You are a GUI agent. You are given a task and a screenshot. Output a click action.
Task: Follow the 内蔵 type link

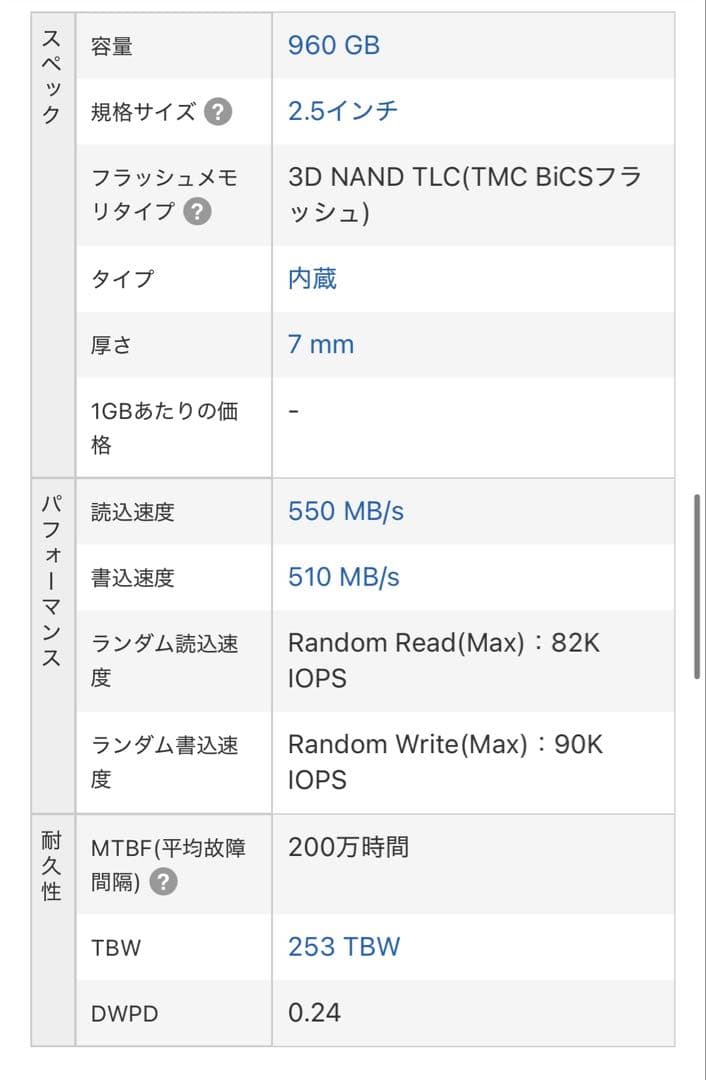pyautogui.click(x=312, y=279)
